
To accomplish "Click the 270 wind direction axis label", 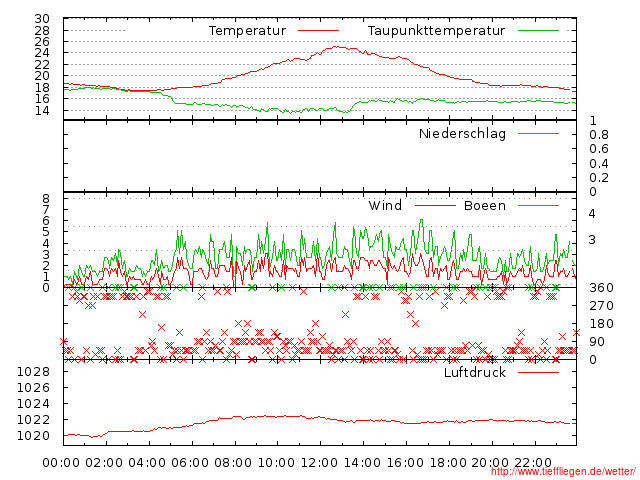I will point(601,306).
